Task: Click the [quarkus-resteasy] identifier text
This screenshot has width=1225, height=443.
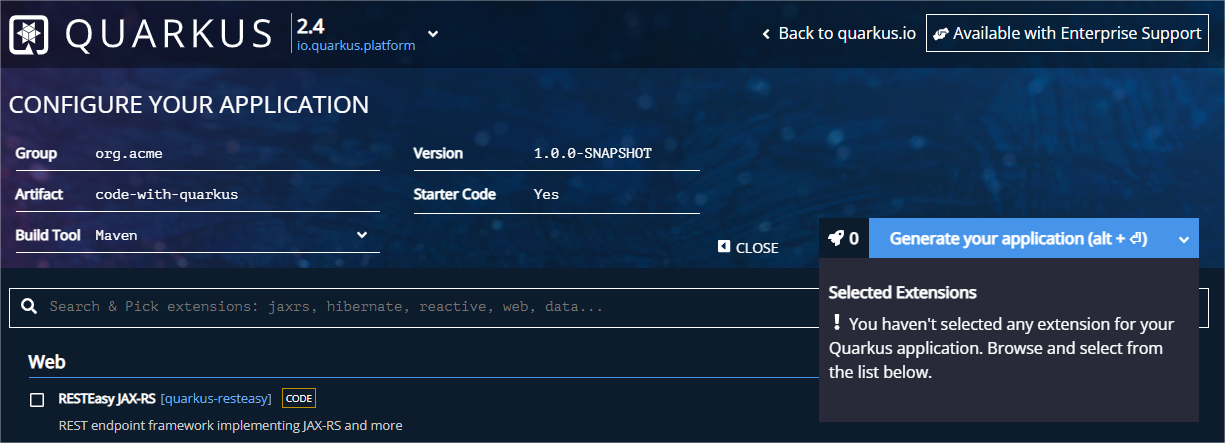Action: 216,399
